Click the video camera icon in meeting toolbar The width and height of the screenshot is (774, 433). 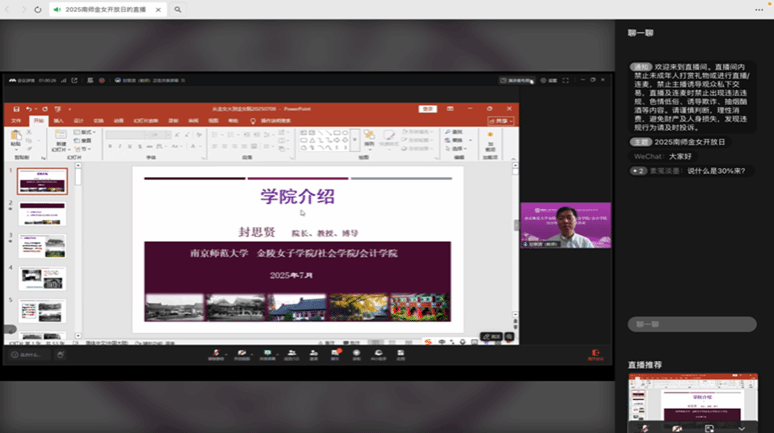point(241,352)
